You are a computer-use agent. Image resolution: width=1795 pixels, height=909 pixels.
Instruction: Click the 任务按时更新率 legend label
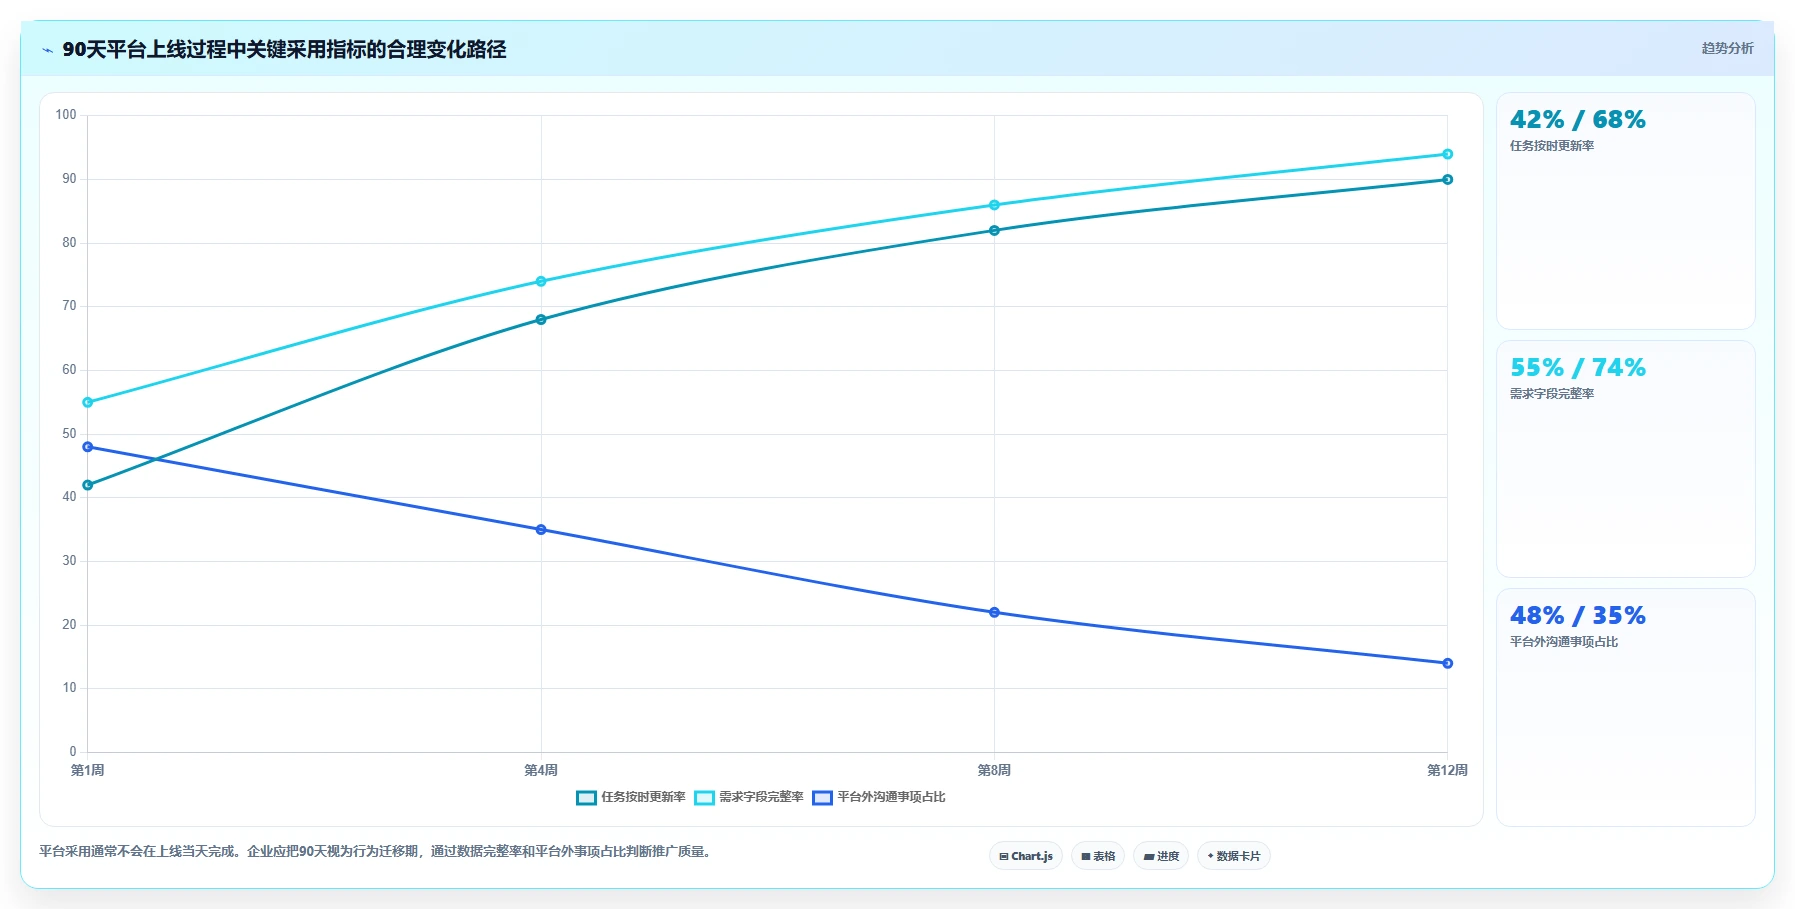[643, 797]
